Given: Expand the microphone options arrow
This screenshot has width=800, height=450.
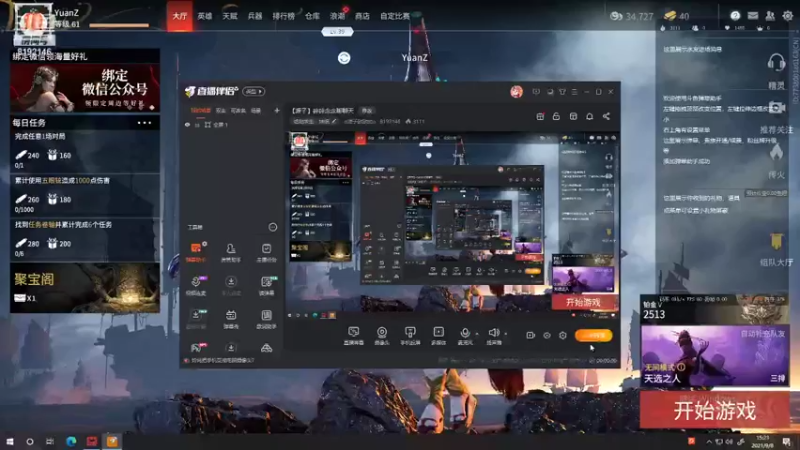Looking at the screenshot, I should pyautogui.click(x=477, y=334).
